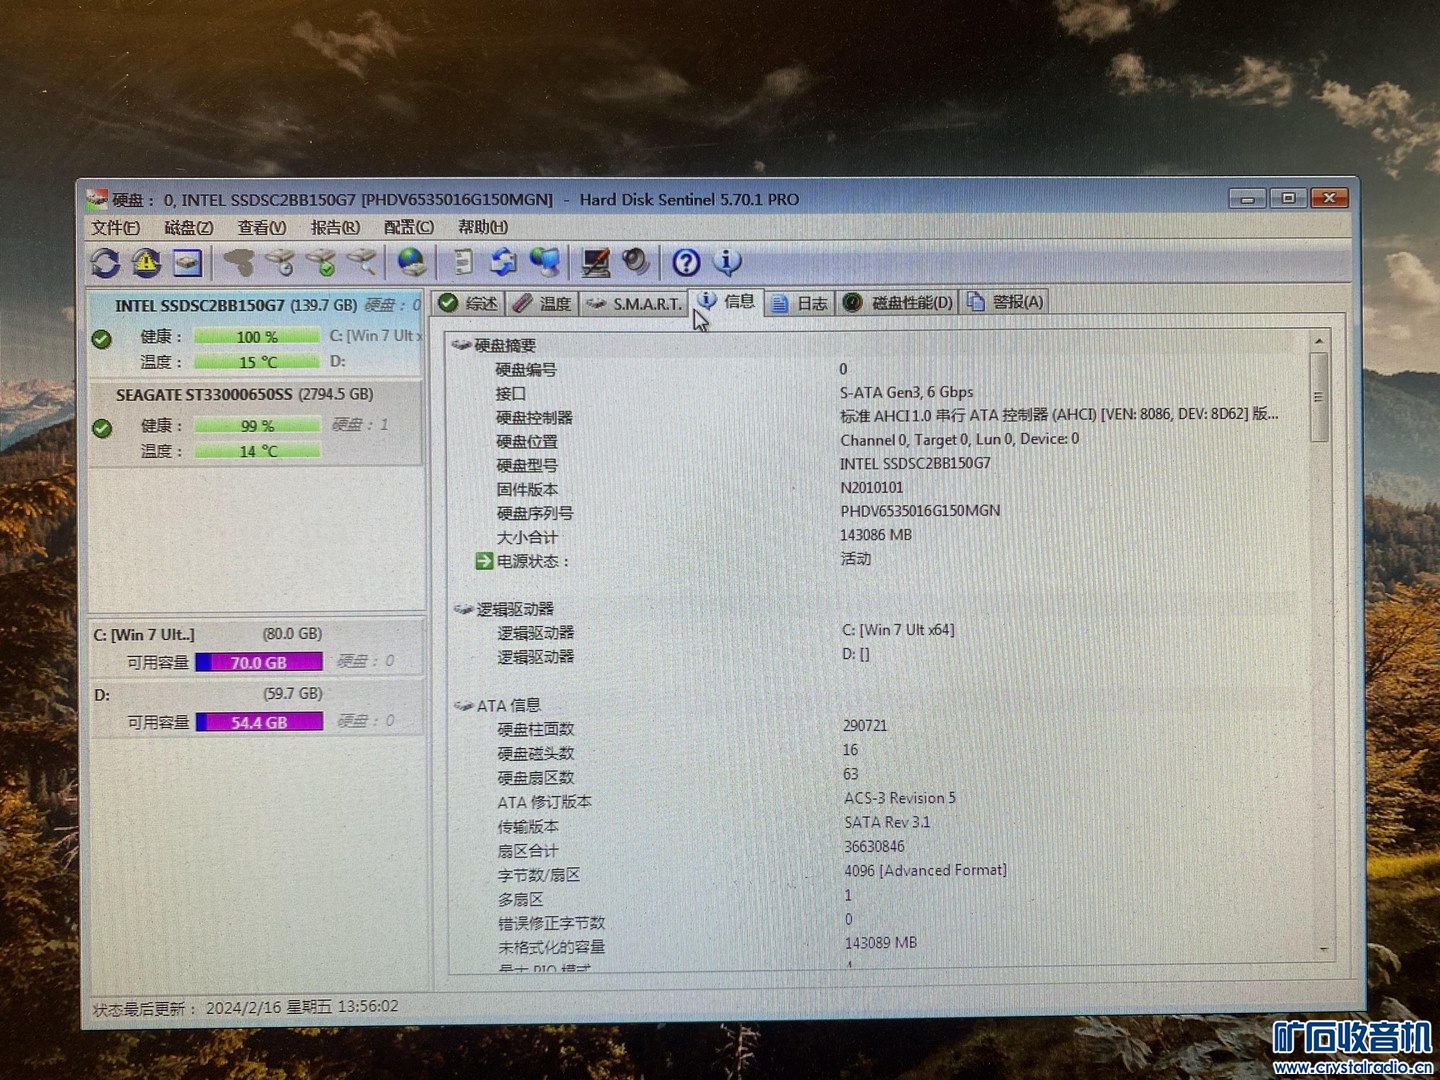Image resolution: width=1440 pixels, height=1080 pixels.
Task: Switch to the 温度 tab
Action: [x=542, y=303]
